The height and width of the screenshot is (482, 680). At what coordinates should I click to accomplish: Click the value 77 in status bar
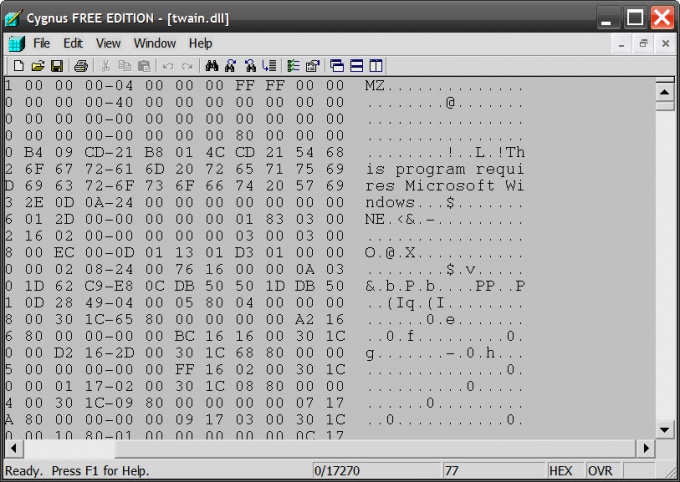click(451, 471)
